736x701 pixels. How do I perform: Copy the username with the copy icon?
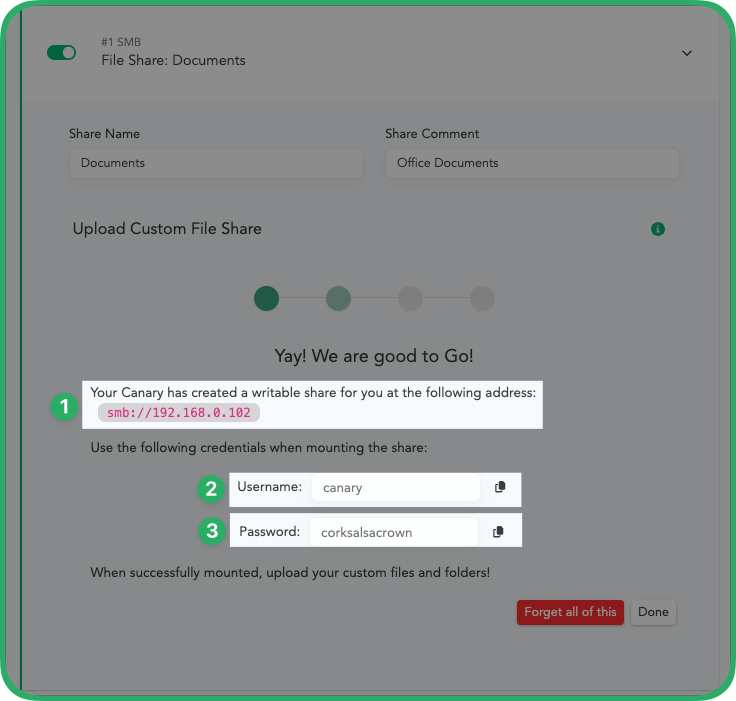[x=500, y=487]
